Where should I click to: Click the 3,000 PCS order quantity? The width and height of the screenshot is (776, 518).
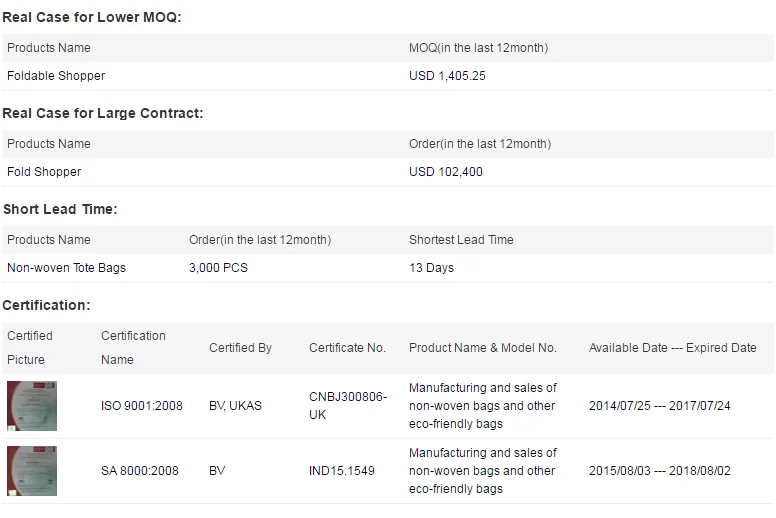[218, 268]
